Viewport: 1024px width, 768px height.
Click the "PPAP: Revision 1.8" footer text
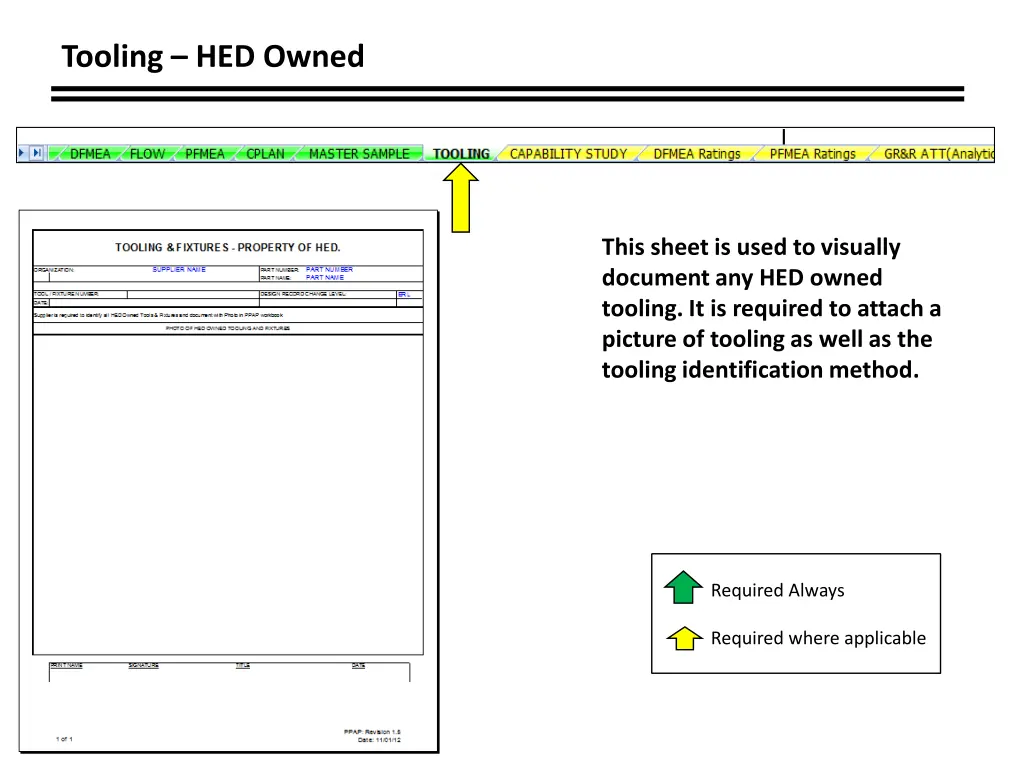click(372, 732)
